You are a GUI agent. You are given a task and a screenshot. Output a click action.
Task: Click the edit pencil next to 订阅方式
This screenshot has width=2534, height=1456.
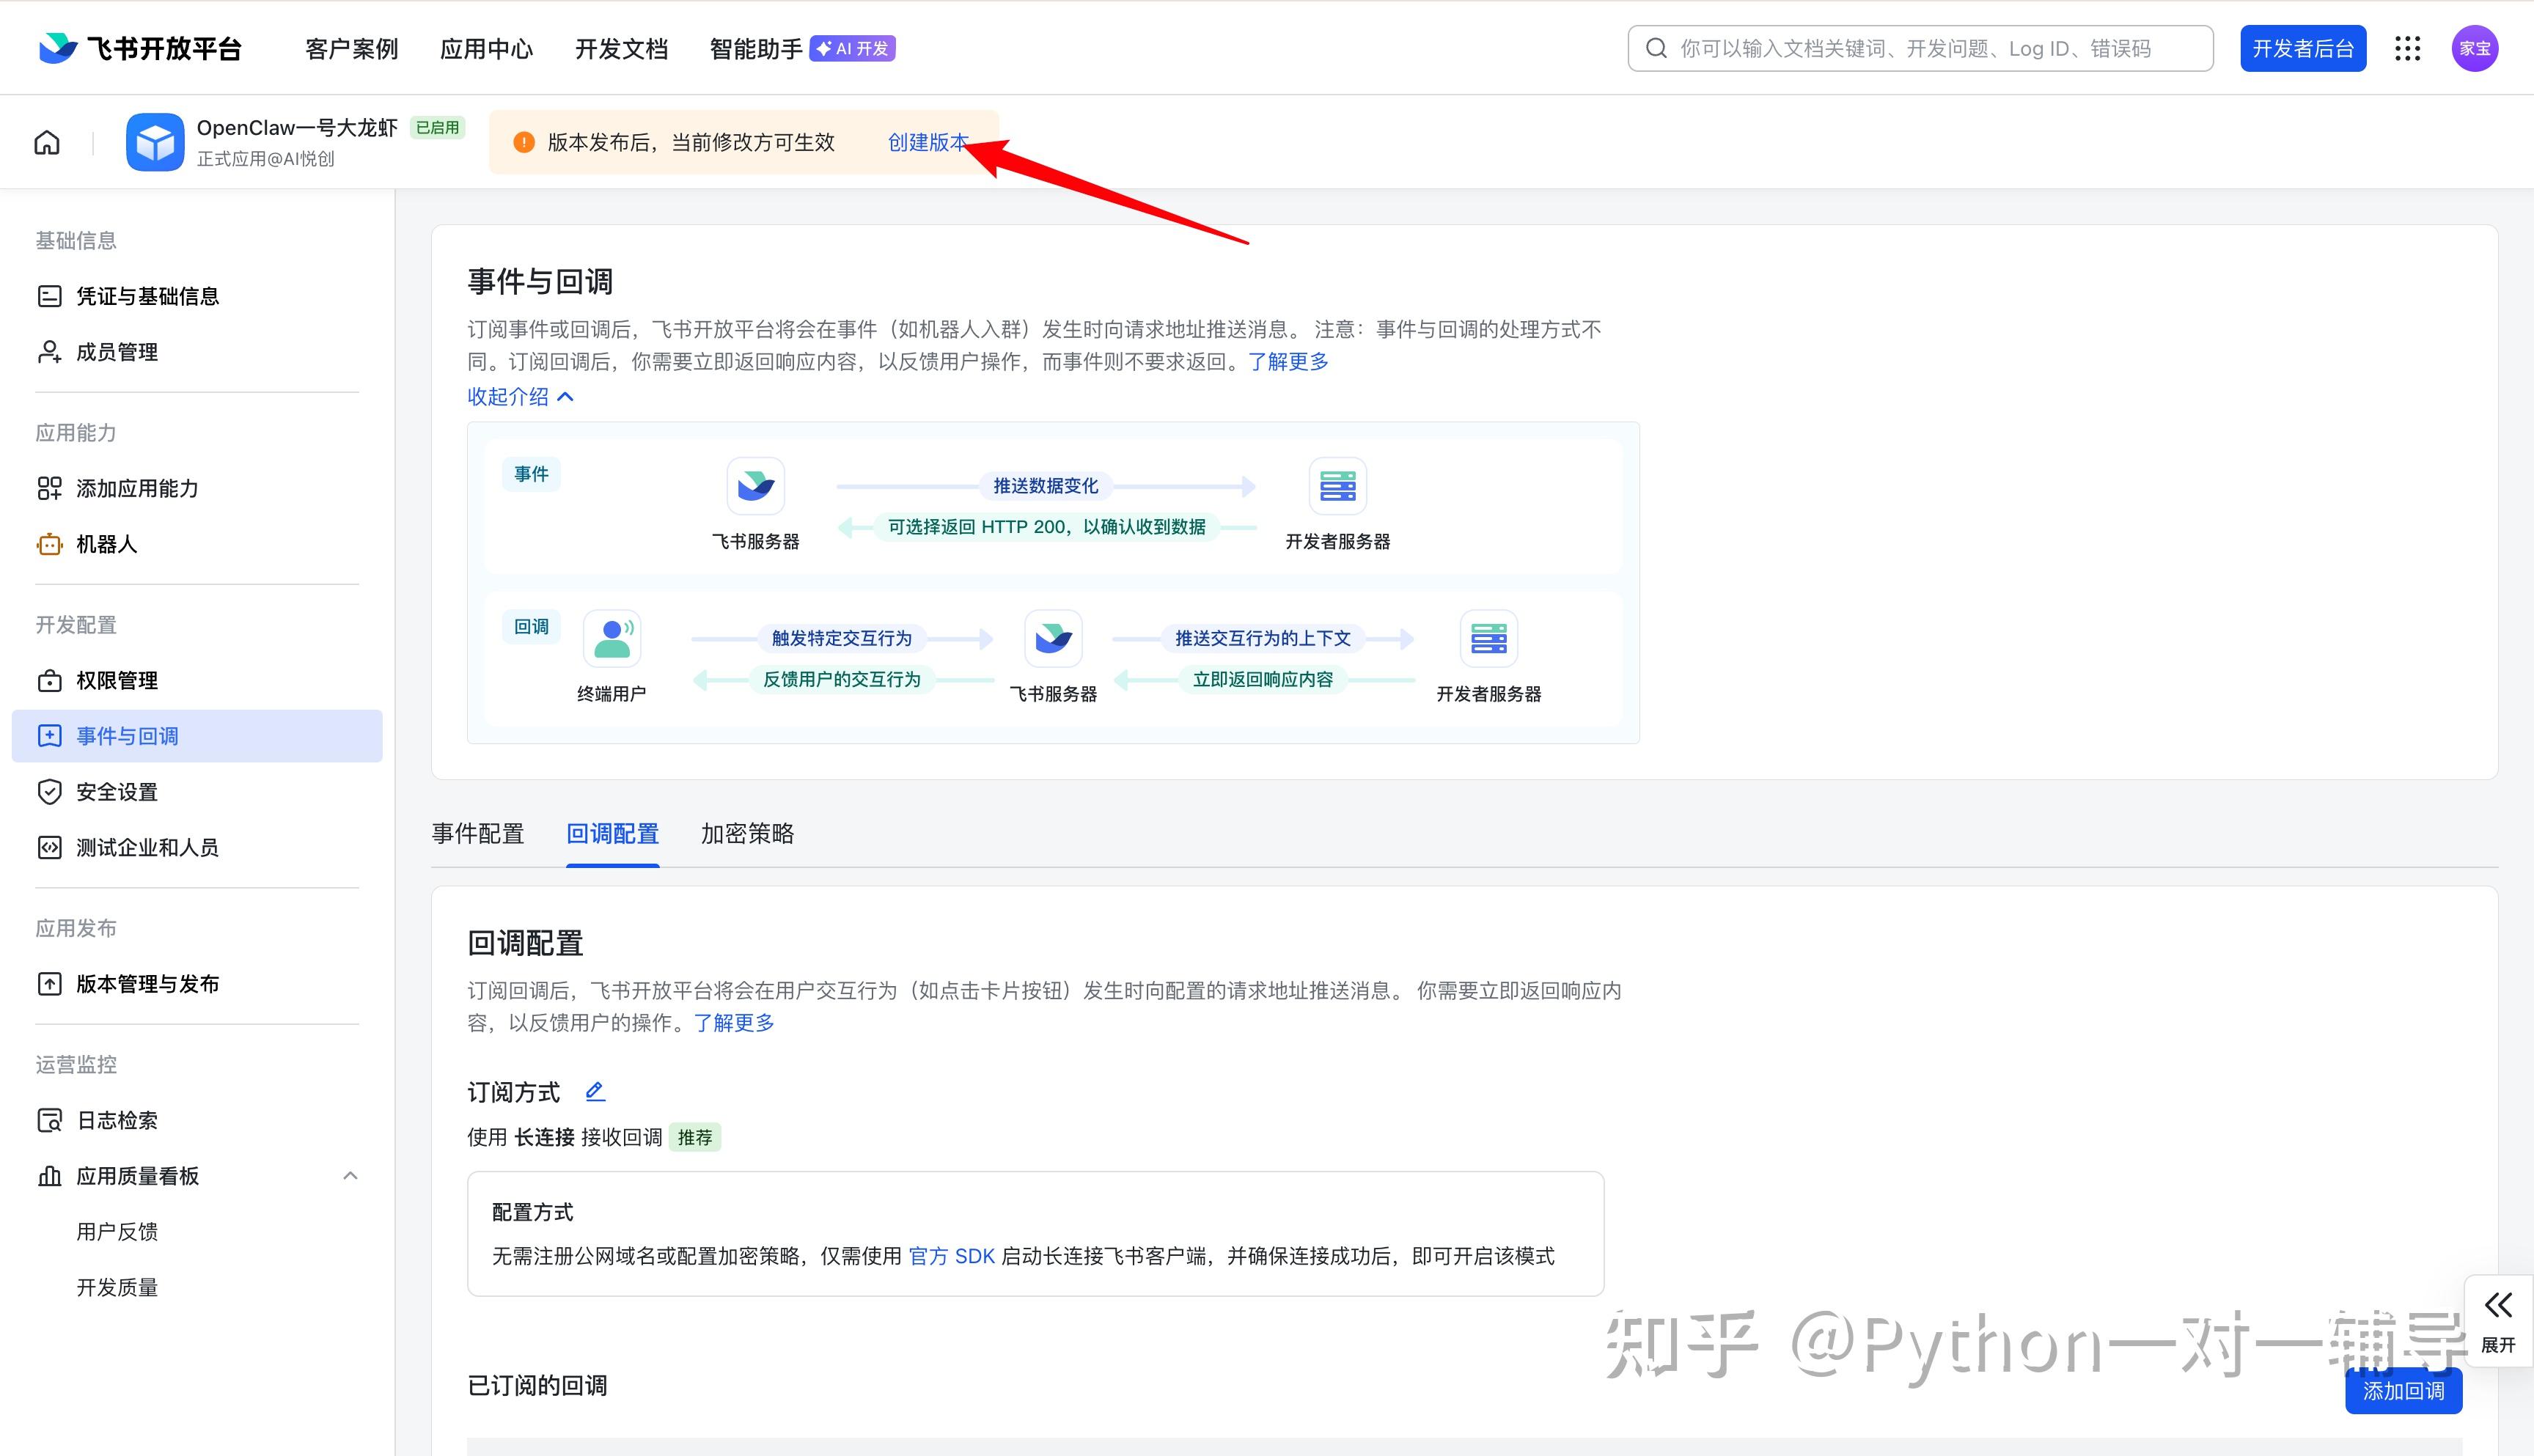click(x=595, y=1091)
